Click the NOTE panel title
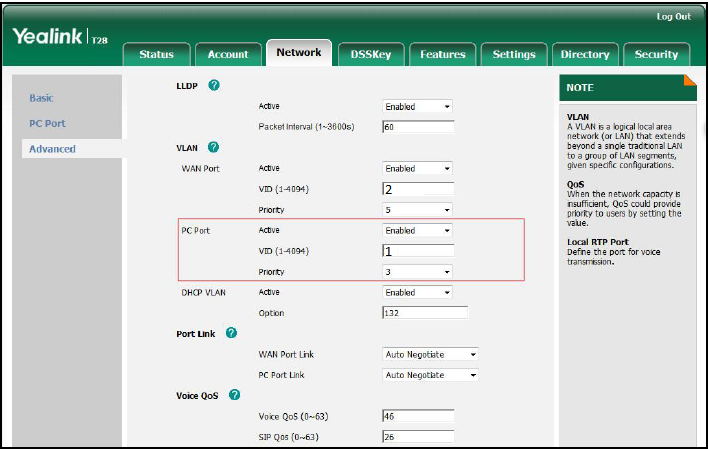The height and width of the screenshot is (449, 708). coord(580,88)
